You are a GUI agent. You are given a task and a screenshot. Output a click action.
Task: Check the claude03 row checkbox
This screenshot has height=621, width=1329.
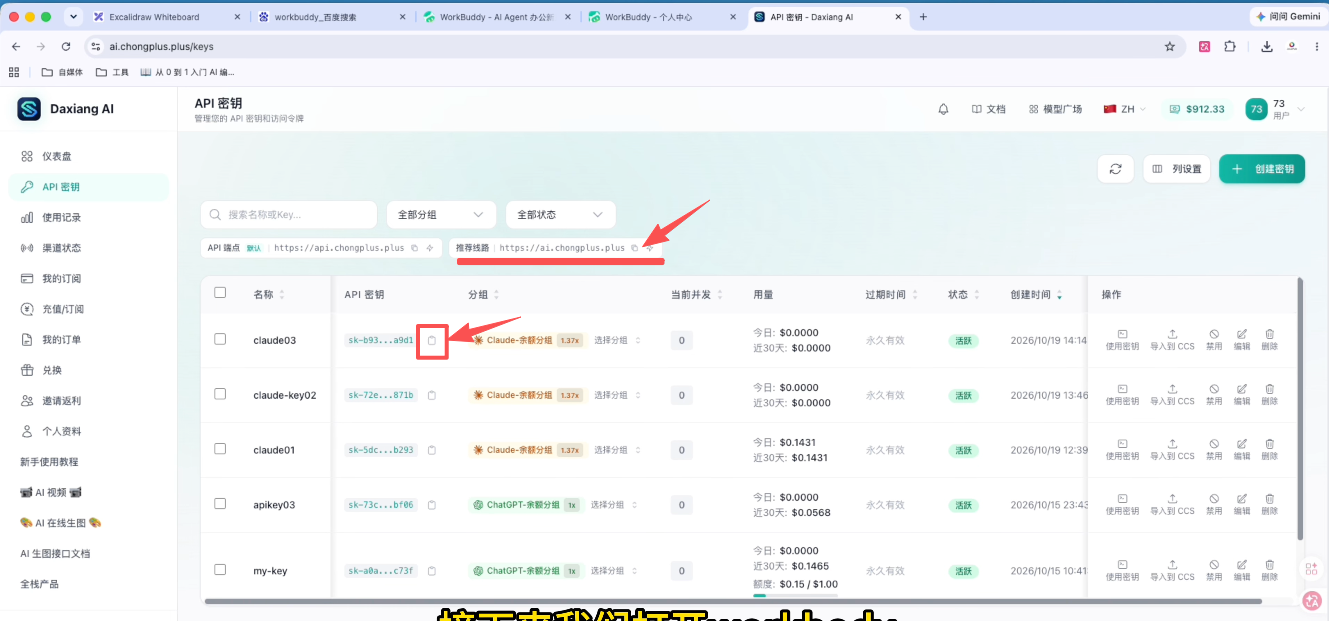[220, 339]
